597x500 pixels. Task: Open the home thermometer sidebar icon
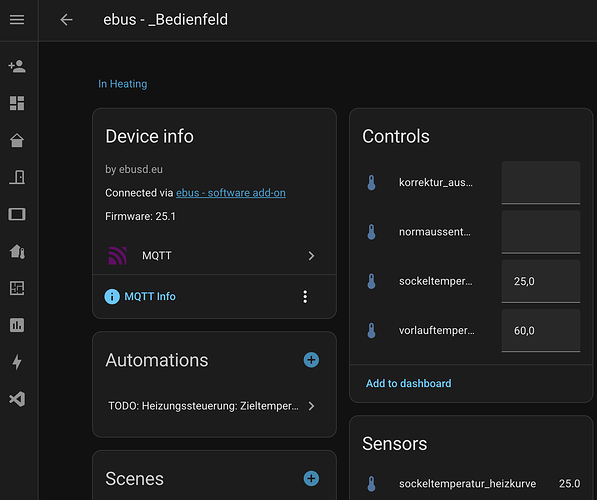pyautogui.click(x=17, y=251)
